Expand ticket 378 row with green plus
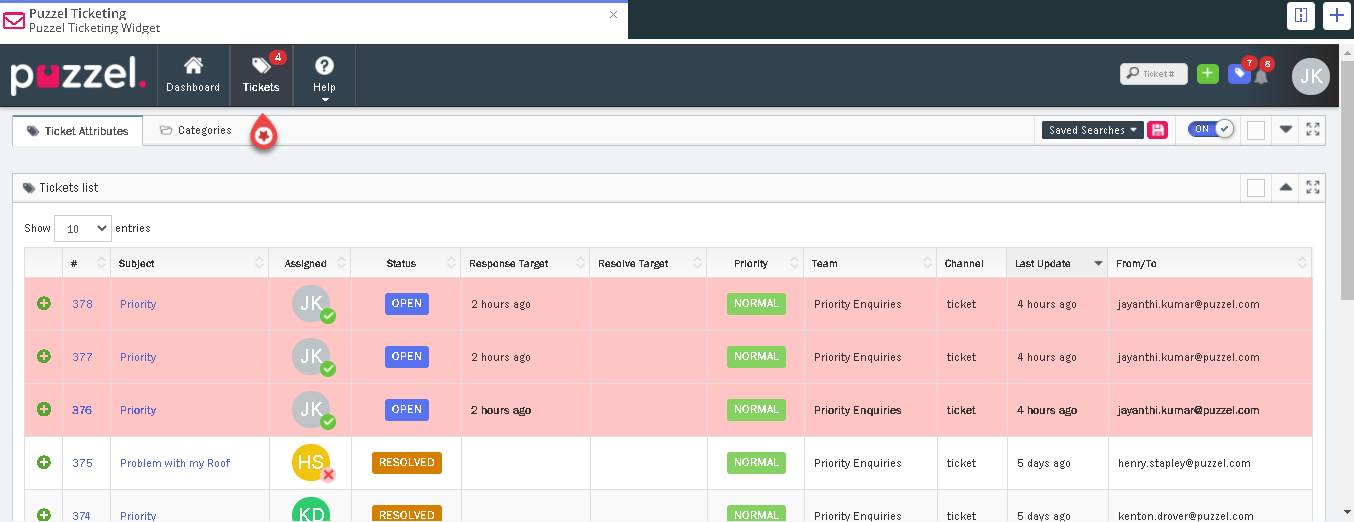Screen dimensions: 1354x522 point(44,304)
